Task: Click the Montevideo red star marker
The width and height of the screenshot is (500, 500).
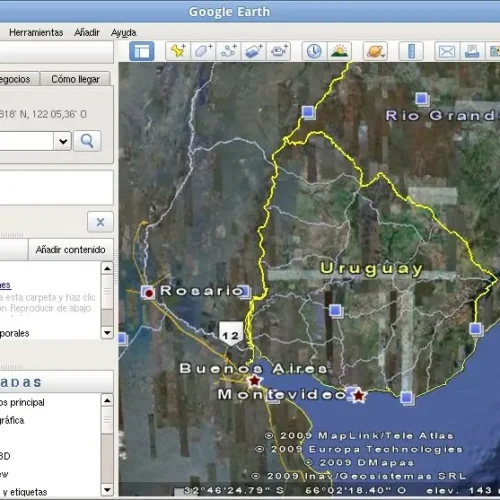Action: point(359,396)
